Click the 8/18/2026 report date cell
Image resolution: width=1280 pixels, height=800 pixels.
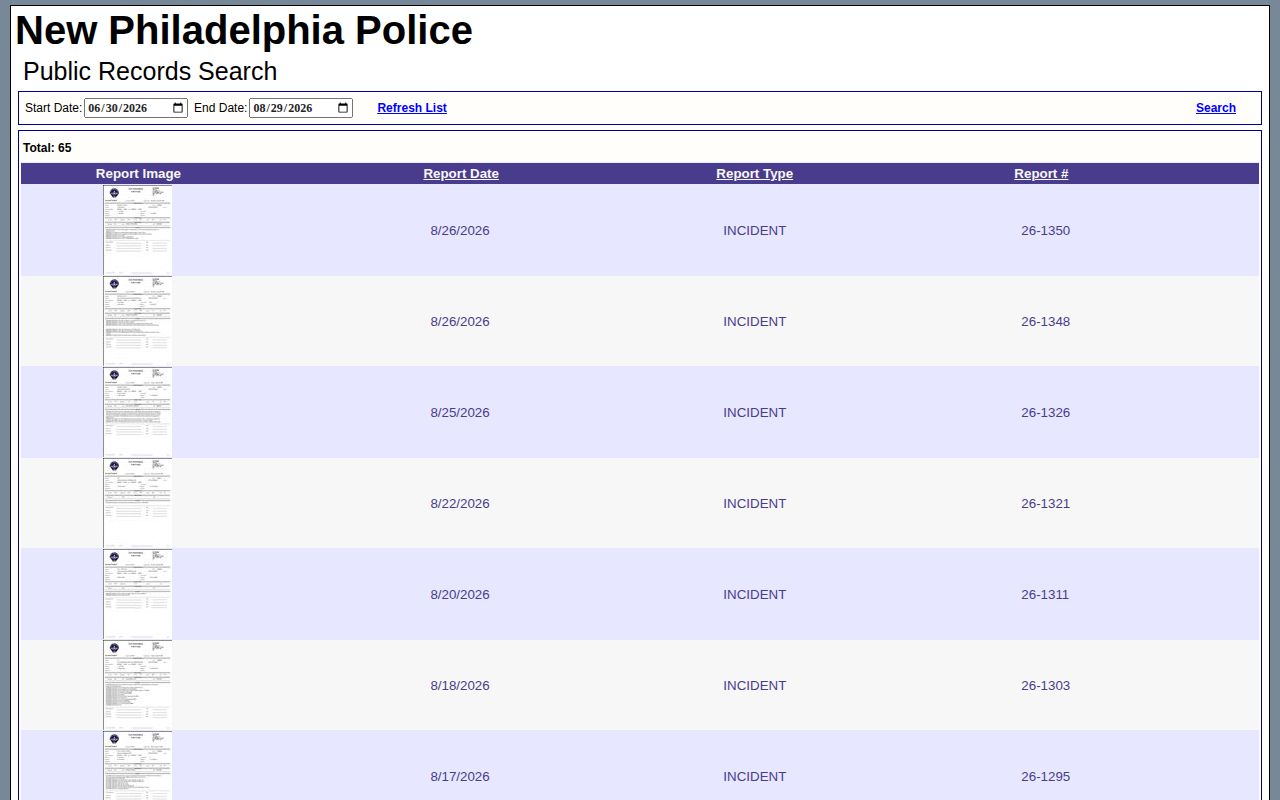tap(460, 686)
